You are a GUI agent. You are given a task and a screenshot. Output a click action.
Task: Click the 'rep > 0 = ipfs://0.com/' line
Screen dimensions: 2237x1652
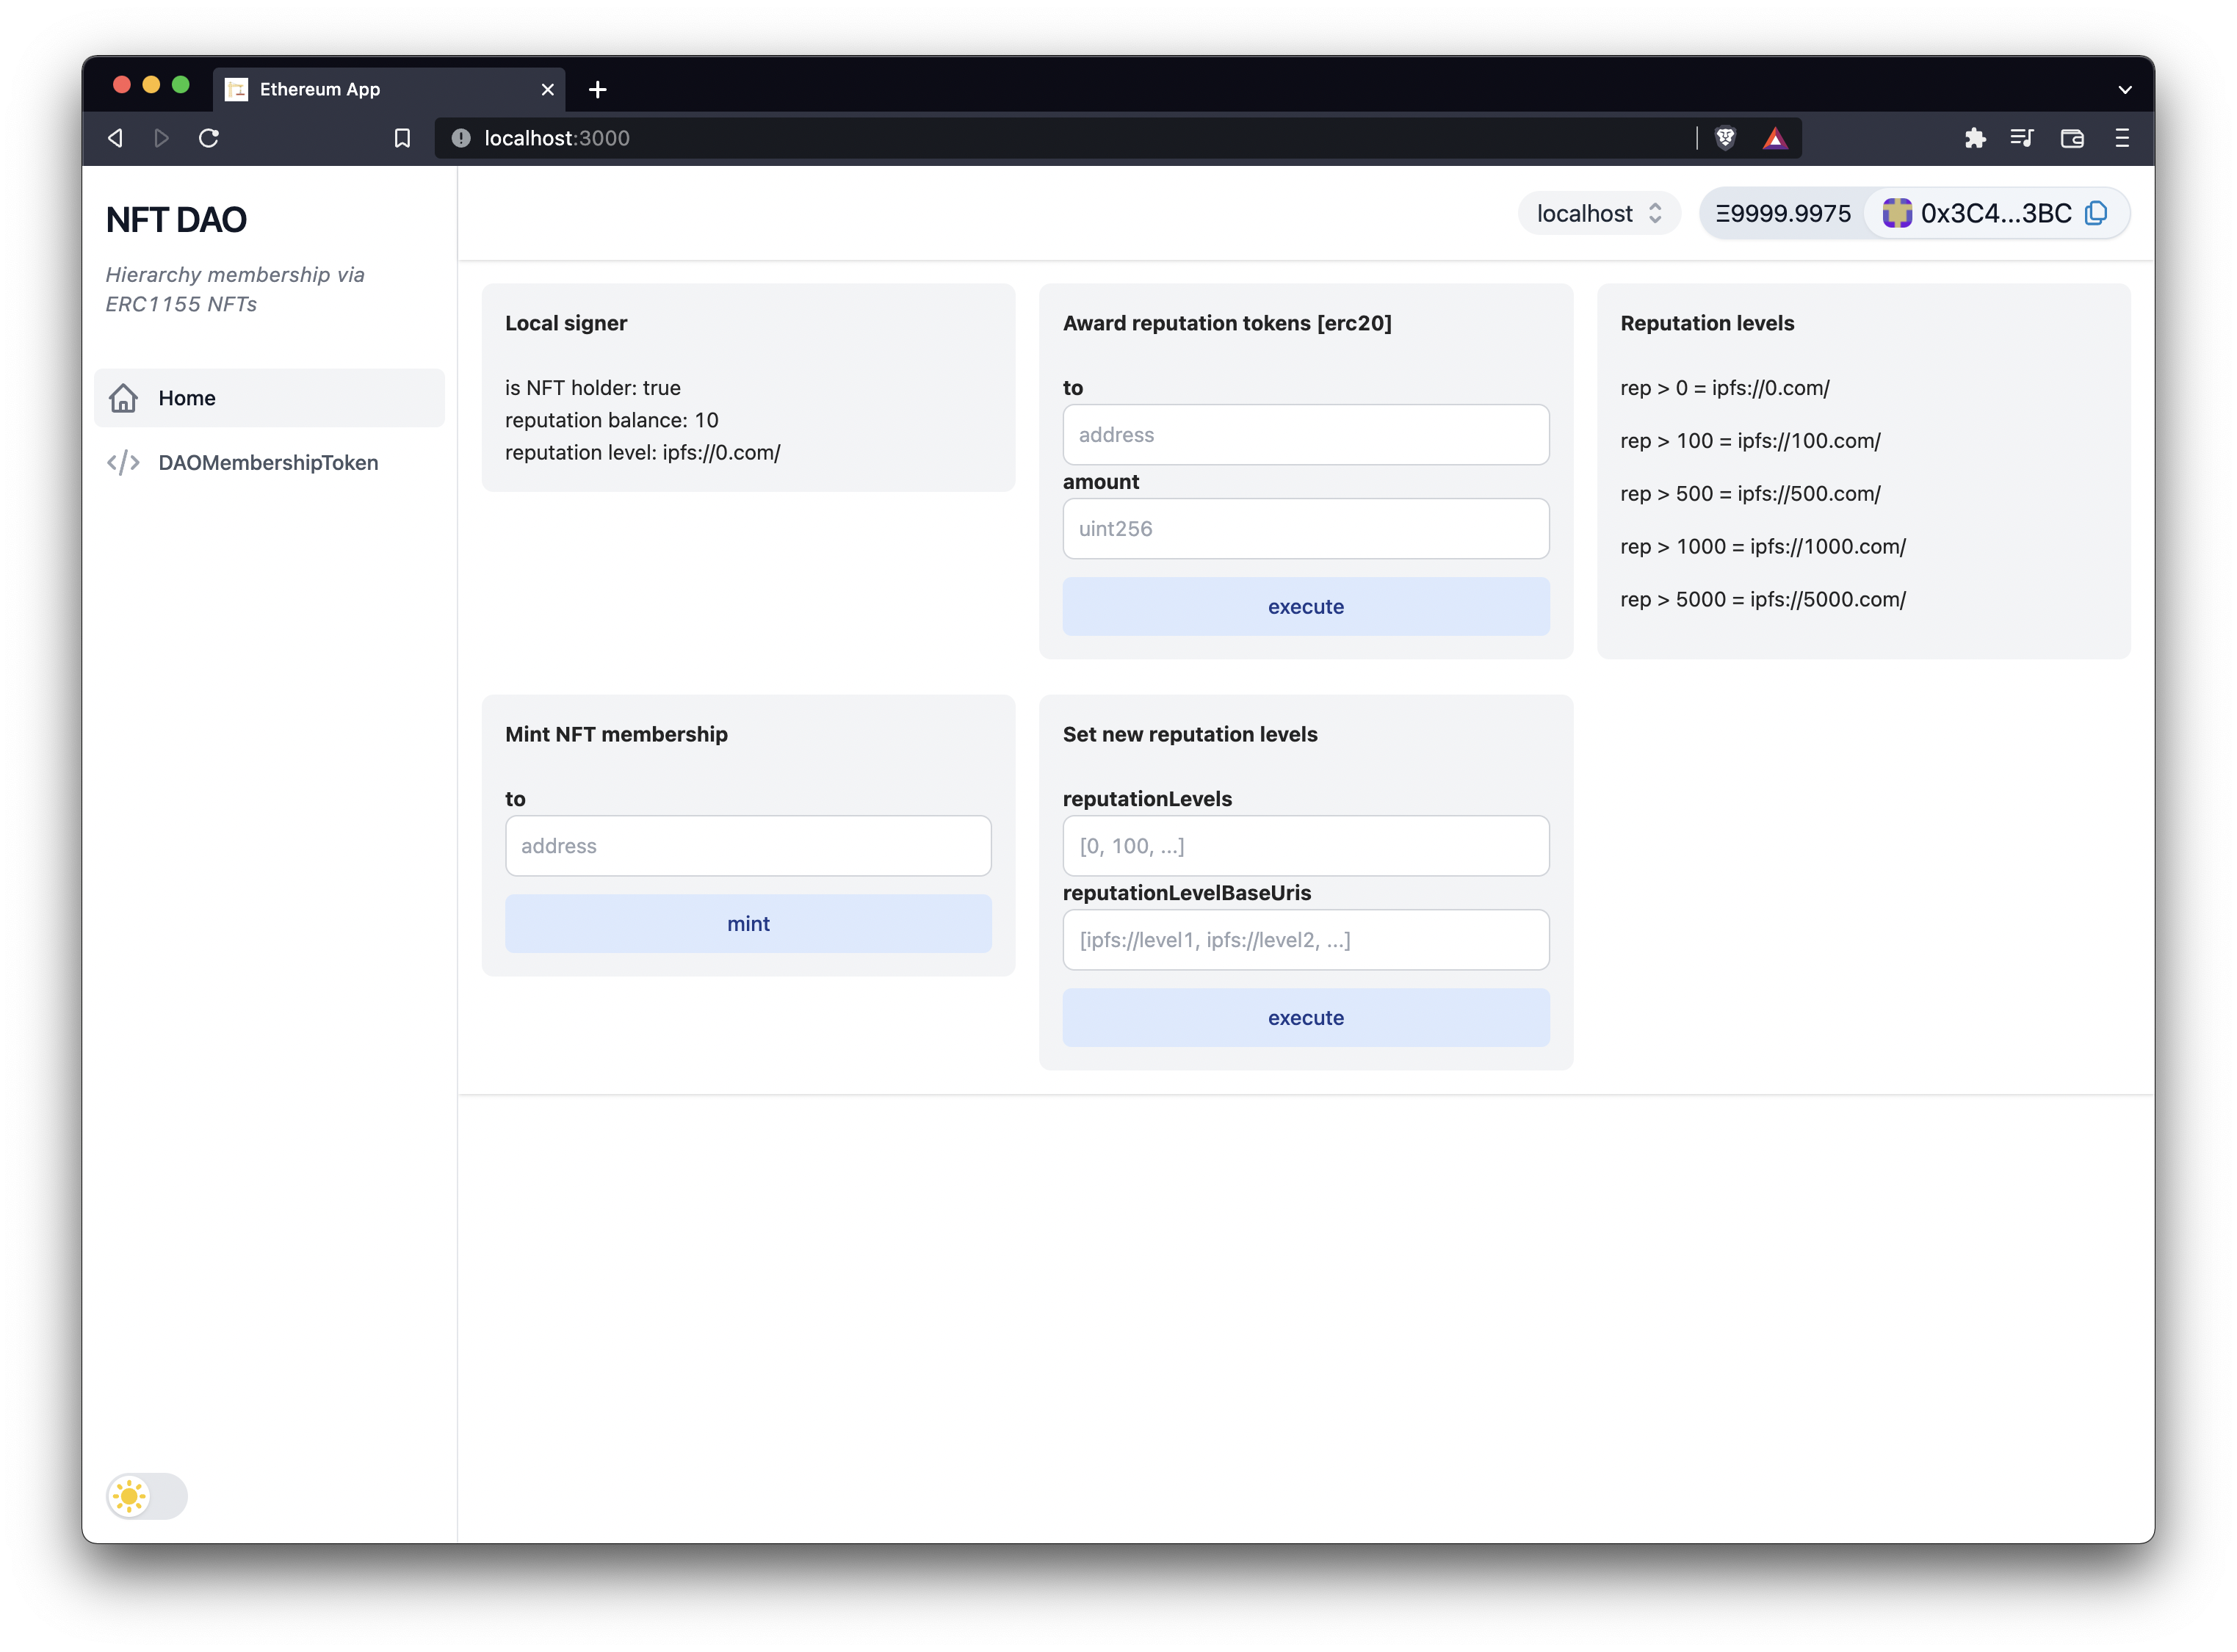[x=1725, y=388]
